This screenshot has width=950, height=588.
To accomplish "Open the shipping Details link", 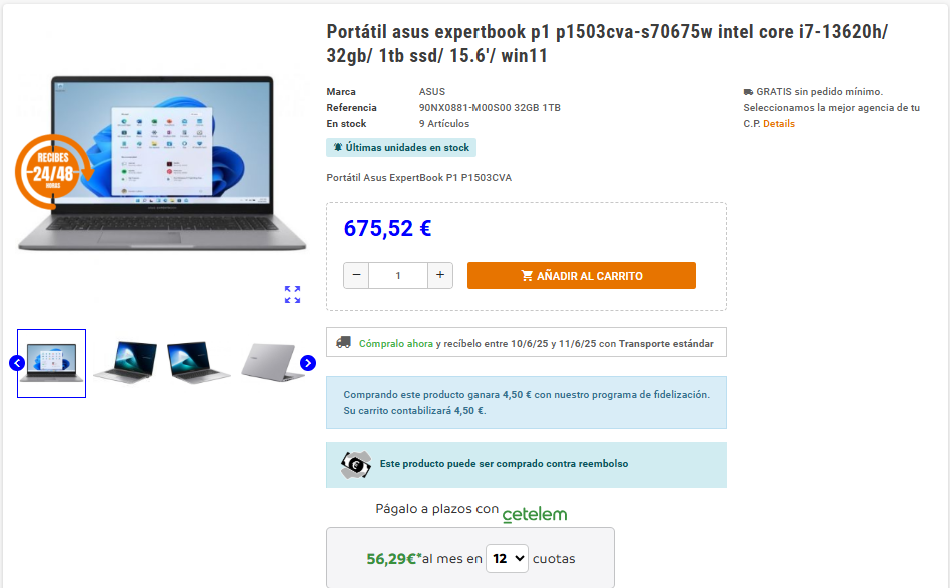I will coord(779,124).
